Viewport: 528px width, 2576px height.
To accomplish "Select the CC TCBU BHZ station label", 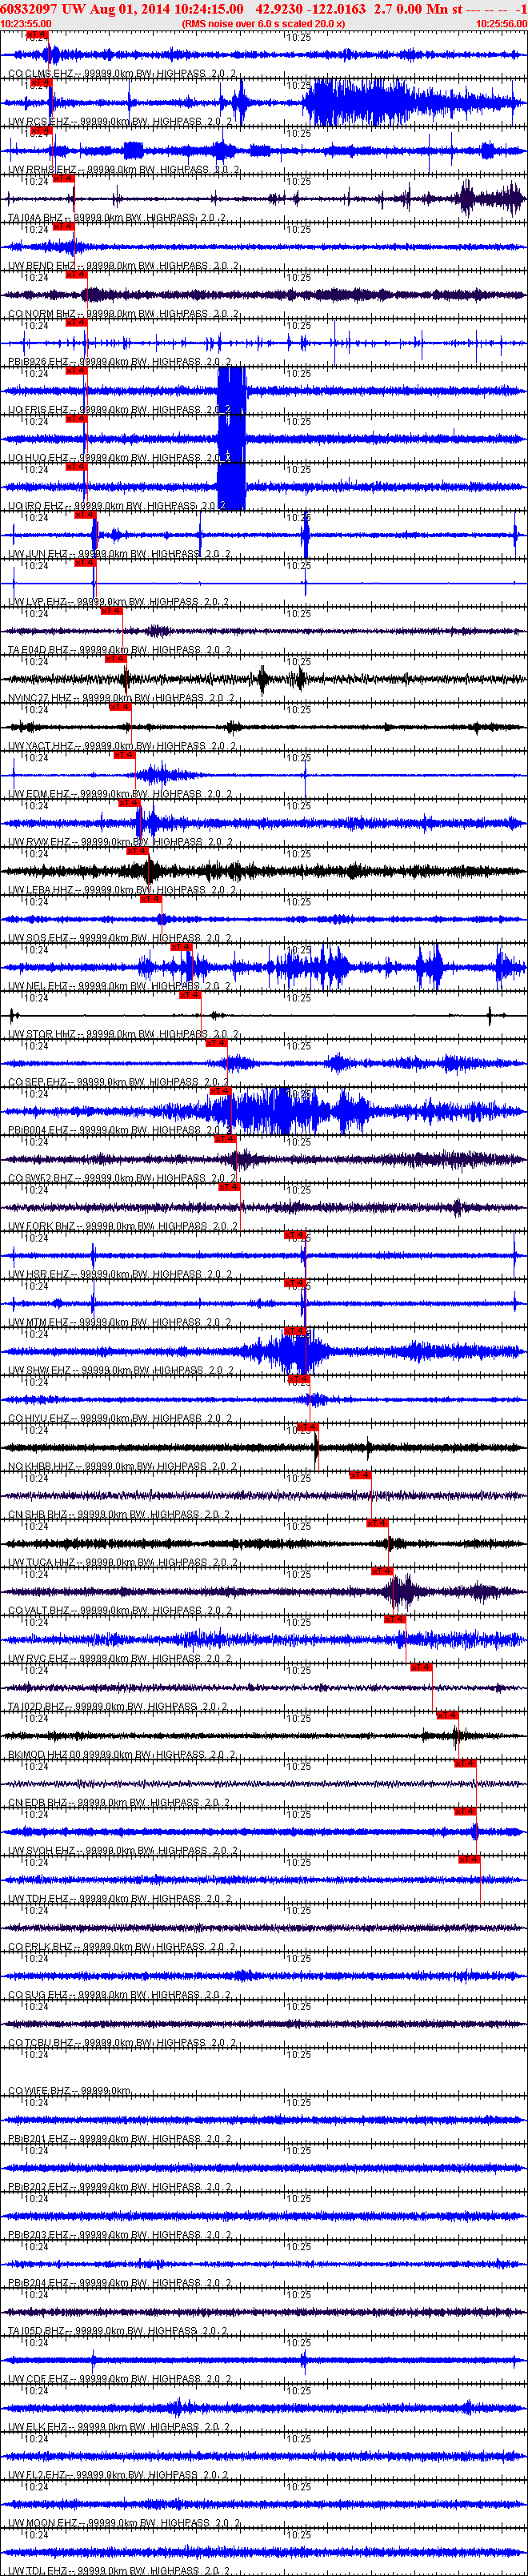I will (122, 2042).
